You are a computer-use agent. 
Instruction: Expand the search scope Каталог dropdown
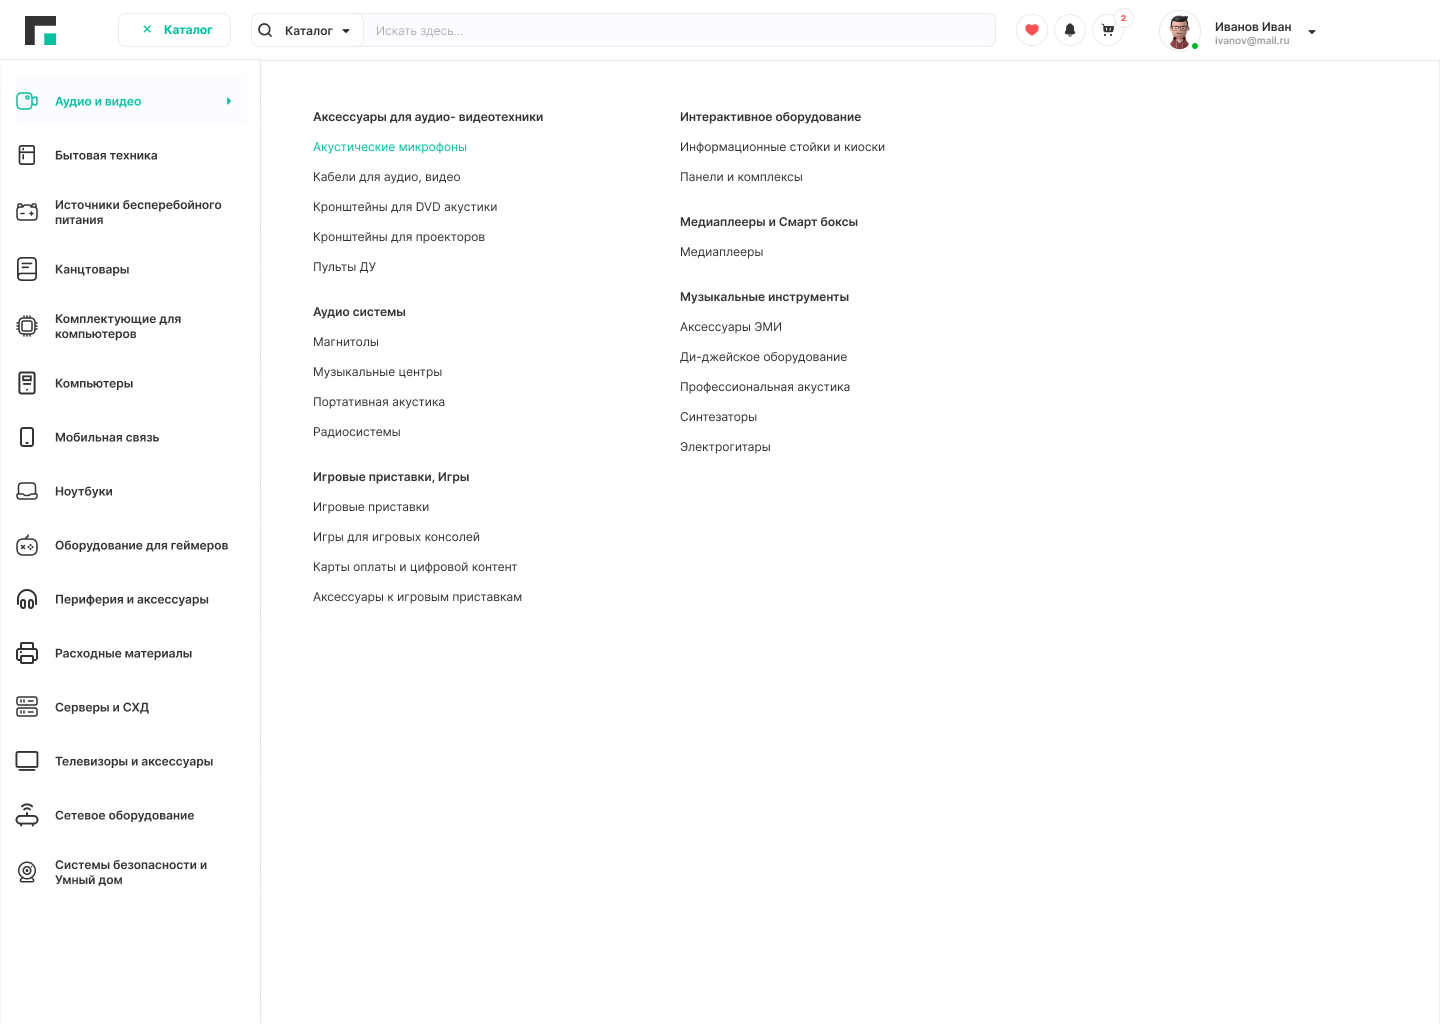[343, 29]
